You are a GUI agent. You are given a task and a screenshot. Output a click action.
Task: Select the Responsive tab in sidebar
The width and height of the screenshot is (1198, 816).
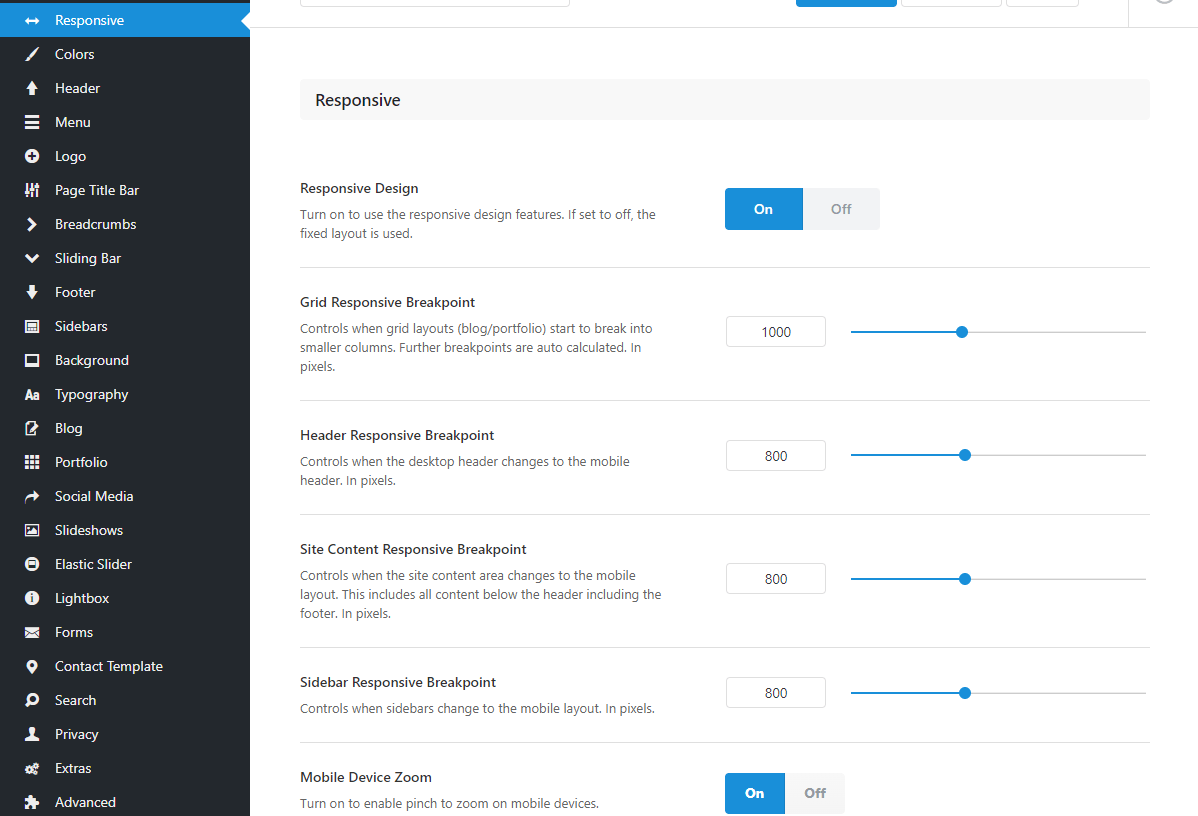[89, 20]
